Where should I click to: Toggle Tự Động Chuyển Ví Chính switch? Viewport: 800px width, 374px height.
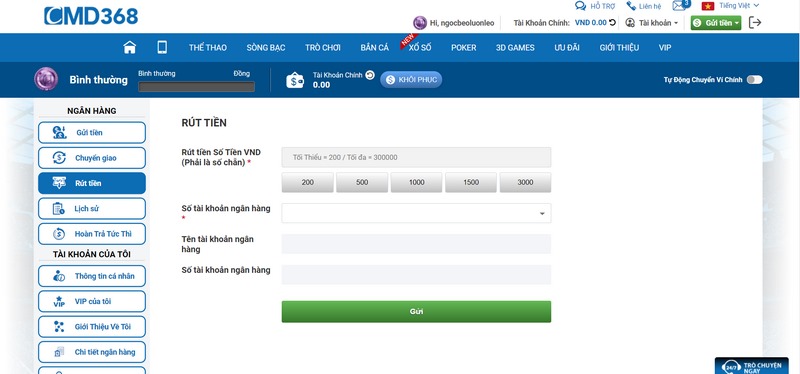(x=754, y=80)
